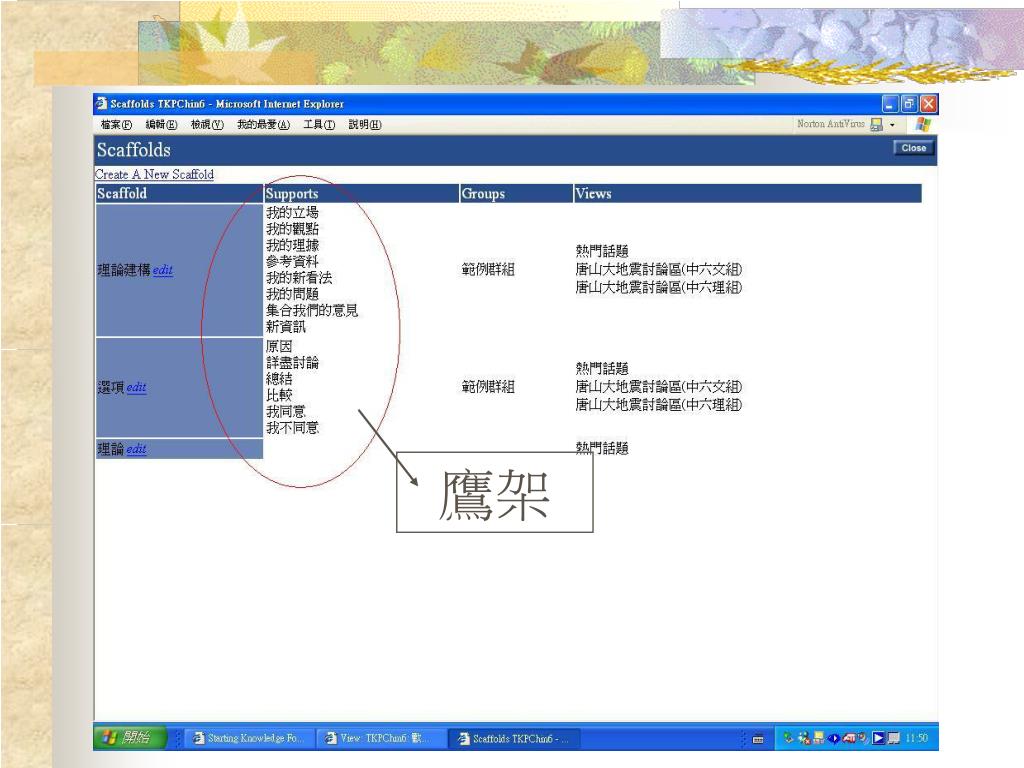1024x768 pixels.
Task: Click support item 原因
Action: [x=279, y=346]
